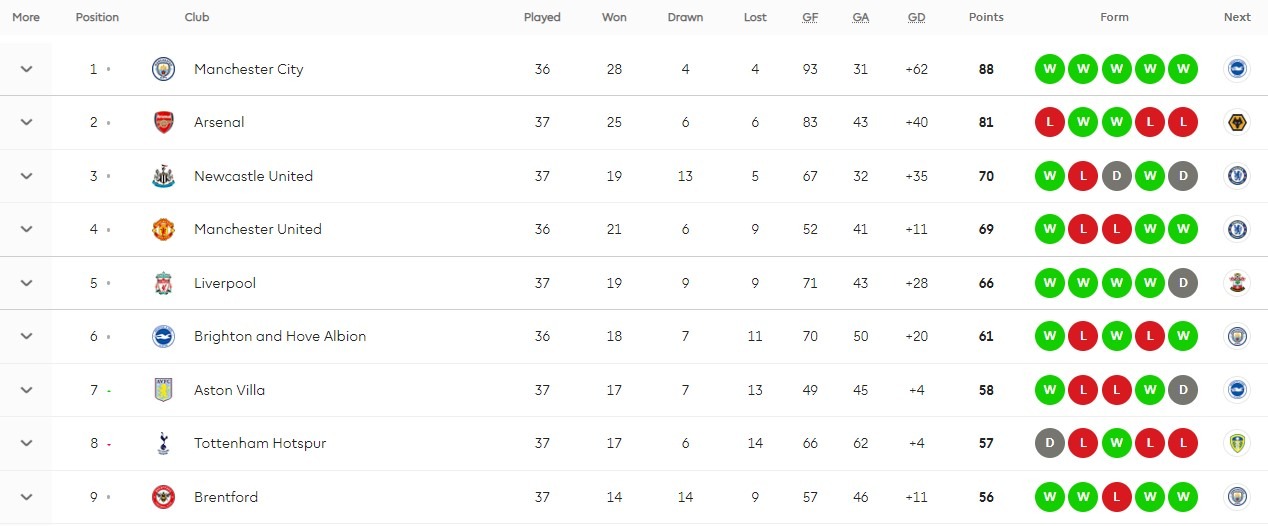Open Arsenal's next opponent Wolves crest
This screenshot has width=1268, height=526.
click(x=1237, y=122)
